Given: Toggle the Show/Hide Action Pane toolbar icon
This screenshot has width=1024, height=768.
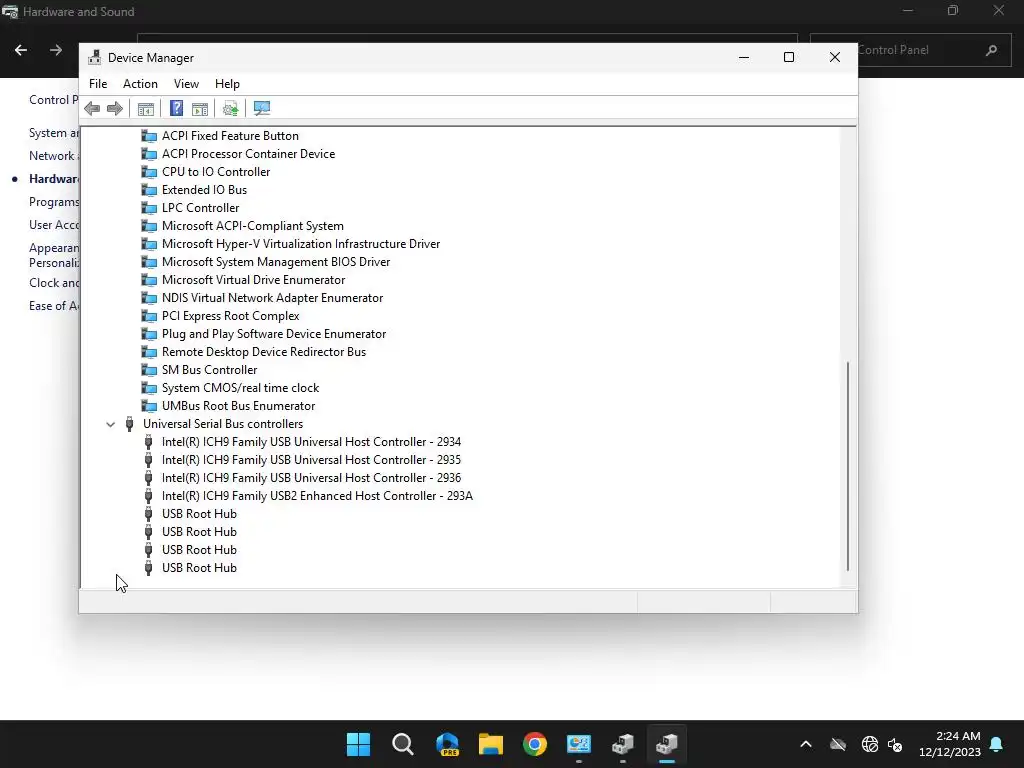Looking at the screenshot, I should coord(200,108).
